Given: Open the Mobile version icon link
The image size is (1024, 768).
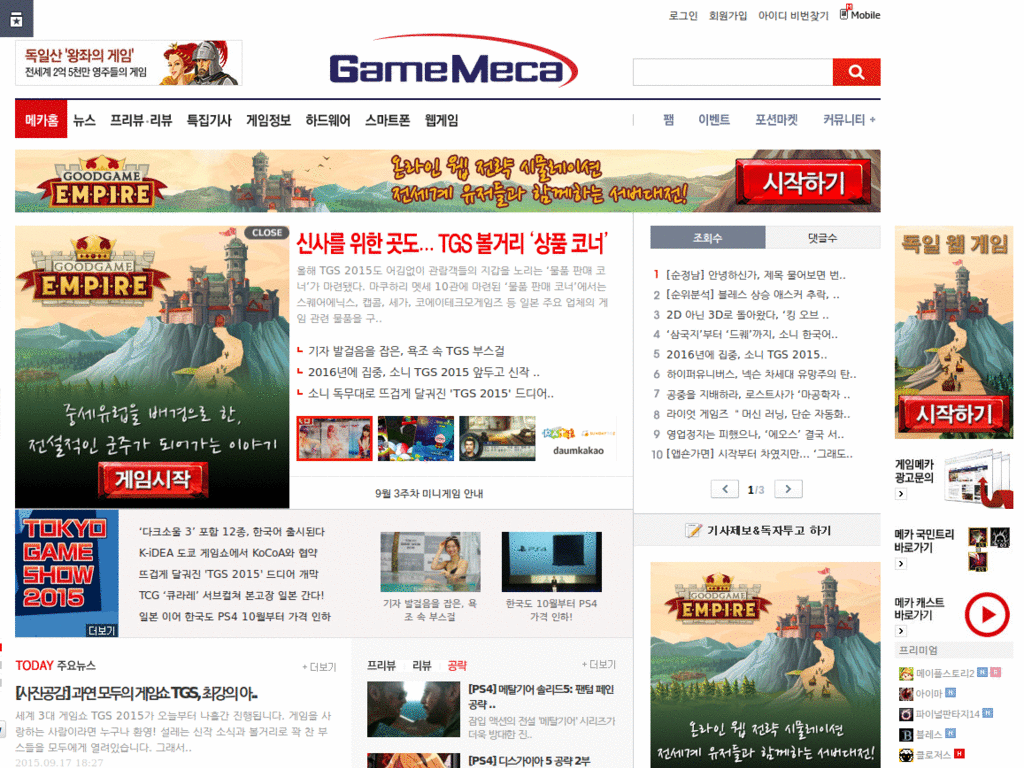Looking at the screenshot, I should (860, 14).
